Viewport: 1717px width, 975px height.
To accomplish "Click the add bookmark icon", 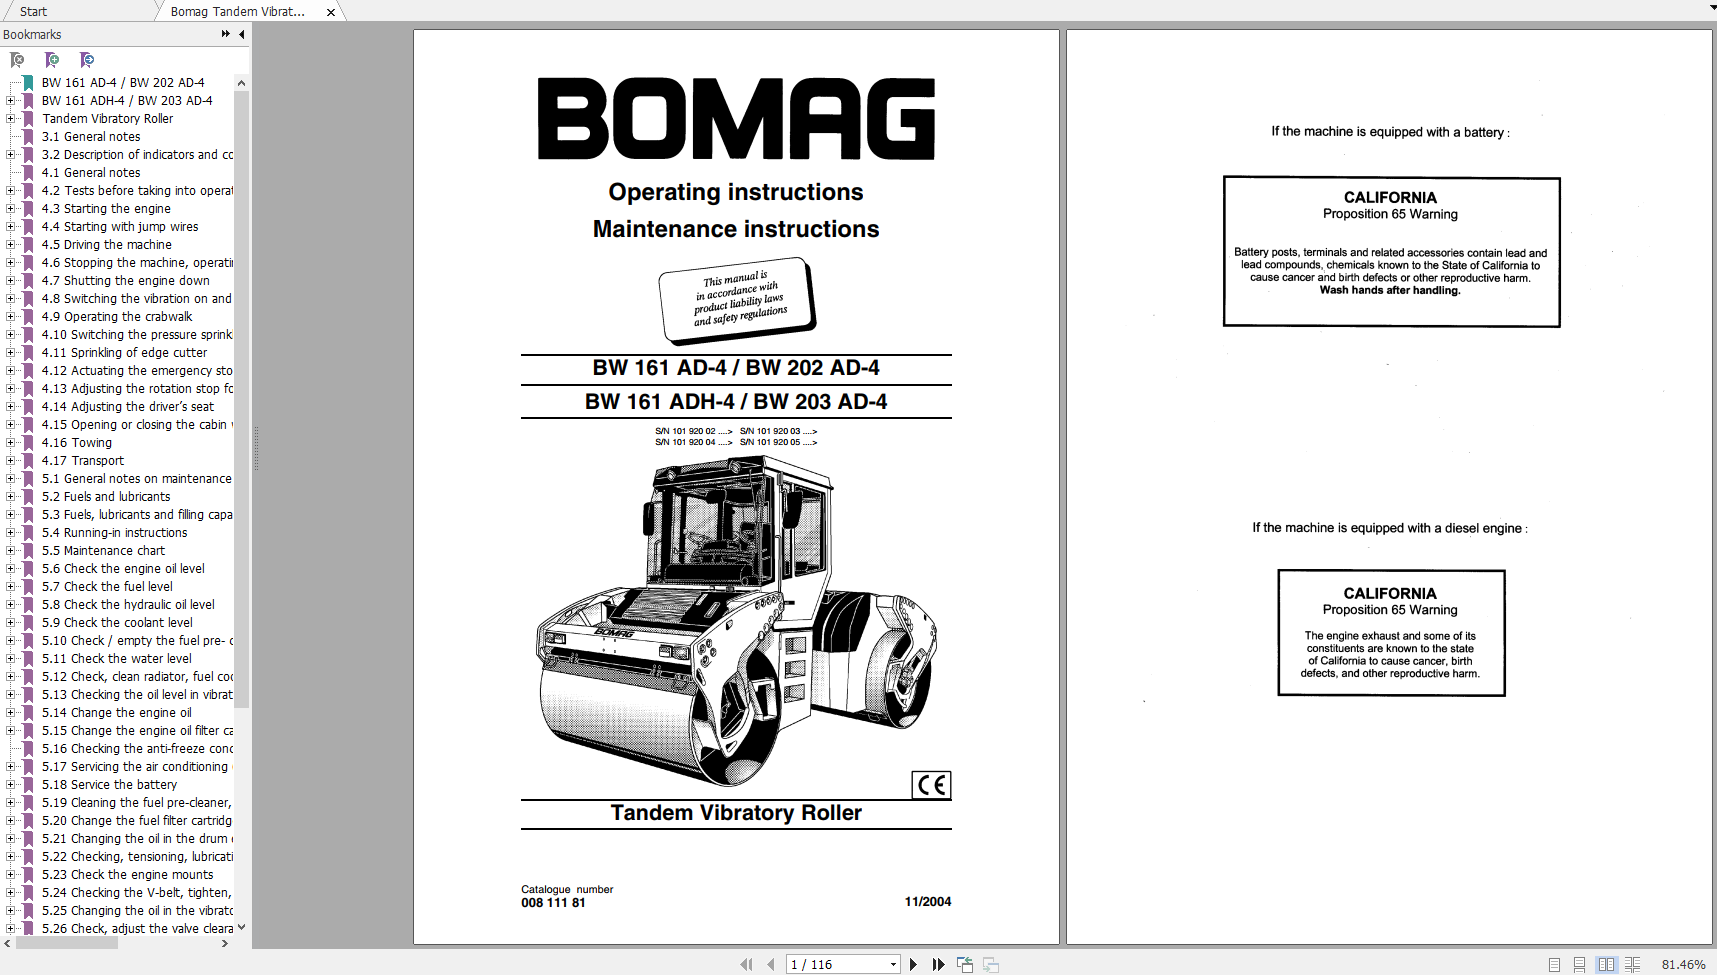I will coord(52,60).
